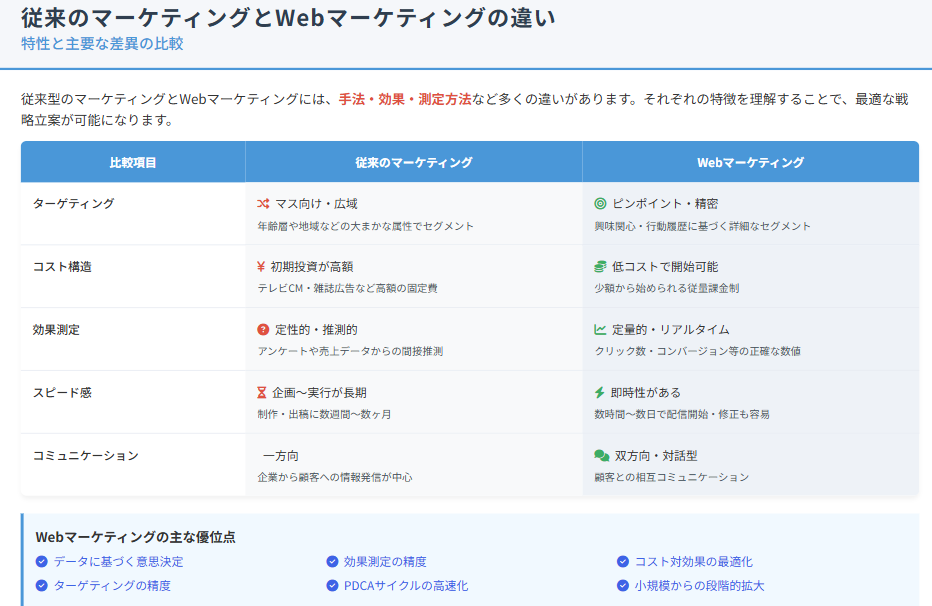Click the check mark beside PDCAサイクルの高速化
The height and width of the screenshot is (606, 932).
(x=333, y=586)
